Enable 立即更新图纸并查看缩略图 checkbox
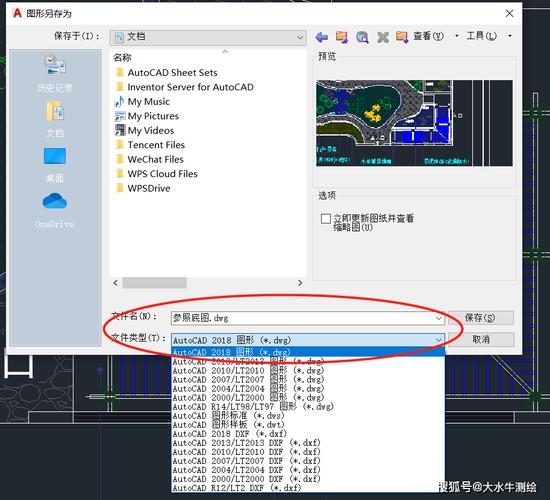This screenshot has height=500, width=550. click(326, 219)
